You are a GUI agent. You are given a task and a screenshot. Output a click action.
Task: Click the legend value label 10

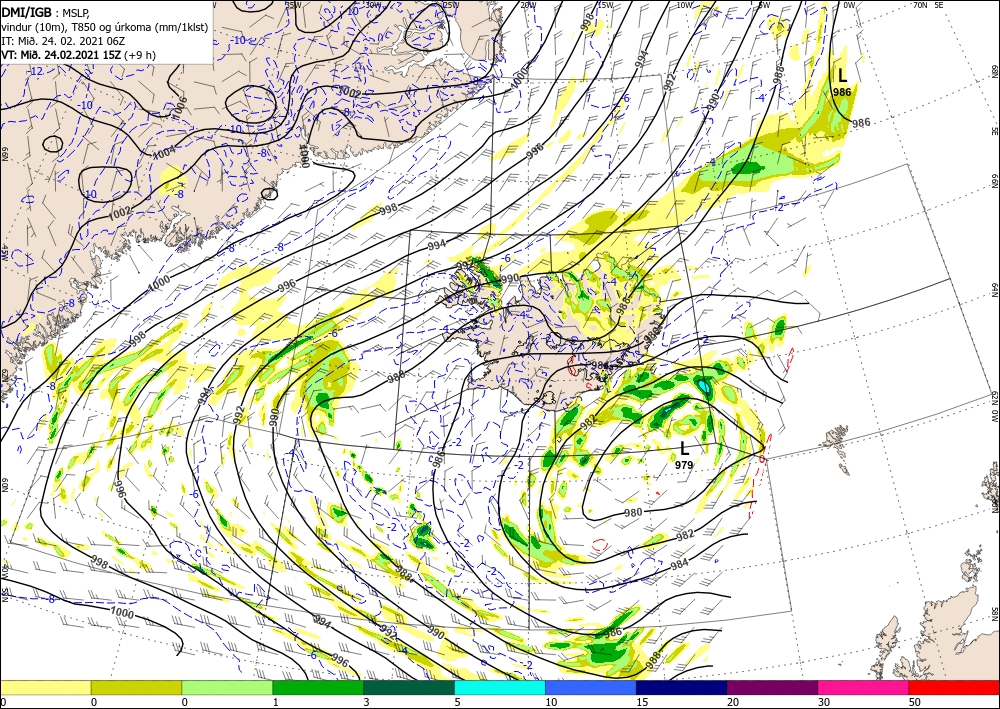[x=550, y=702]
